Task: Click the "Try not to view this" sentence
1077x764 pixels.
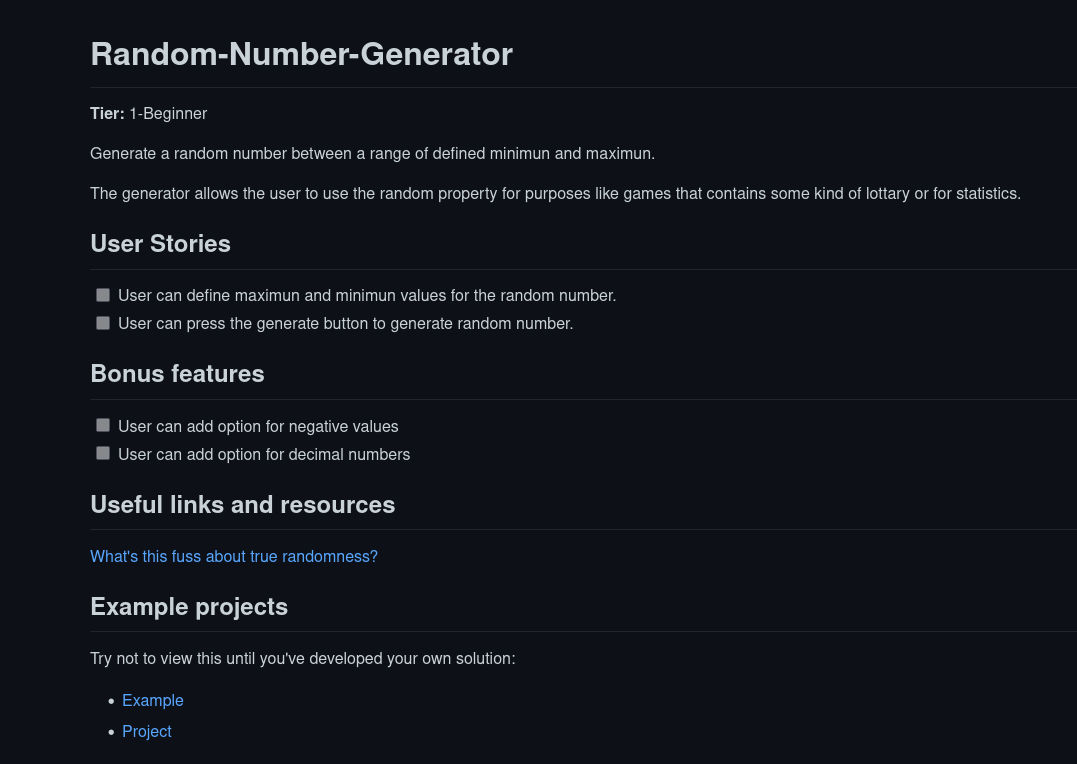Action: coord(302,658)
